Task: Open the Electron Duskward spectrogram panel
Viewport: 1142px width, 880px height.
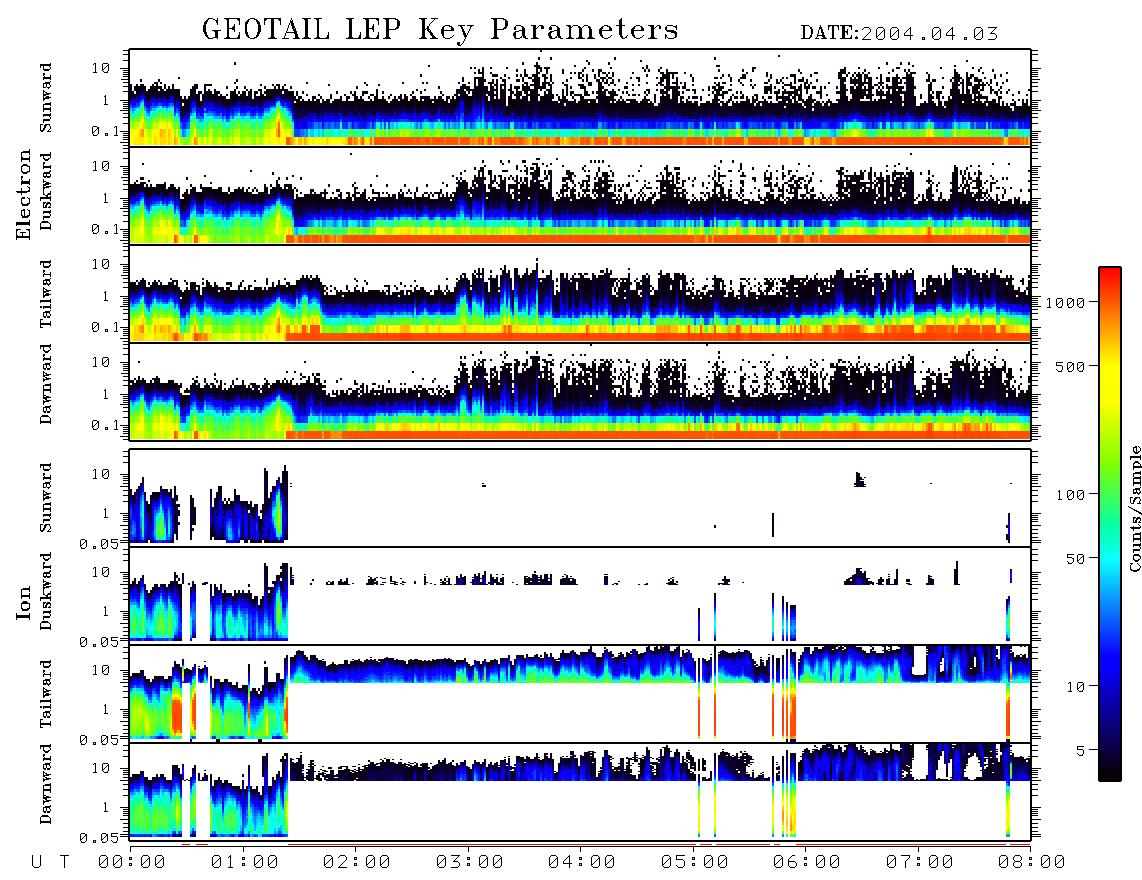Action: [x=580, y=195]
